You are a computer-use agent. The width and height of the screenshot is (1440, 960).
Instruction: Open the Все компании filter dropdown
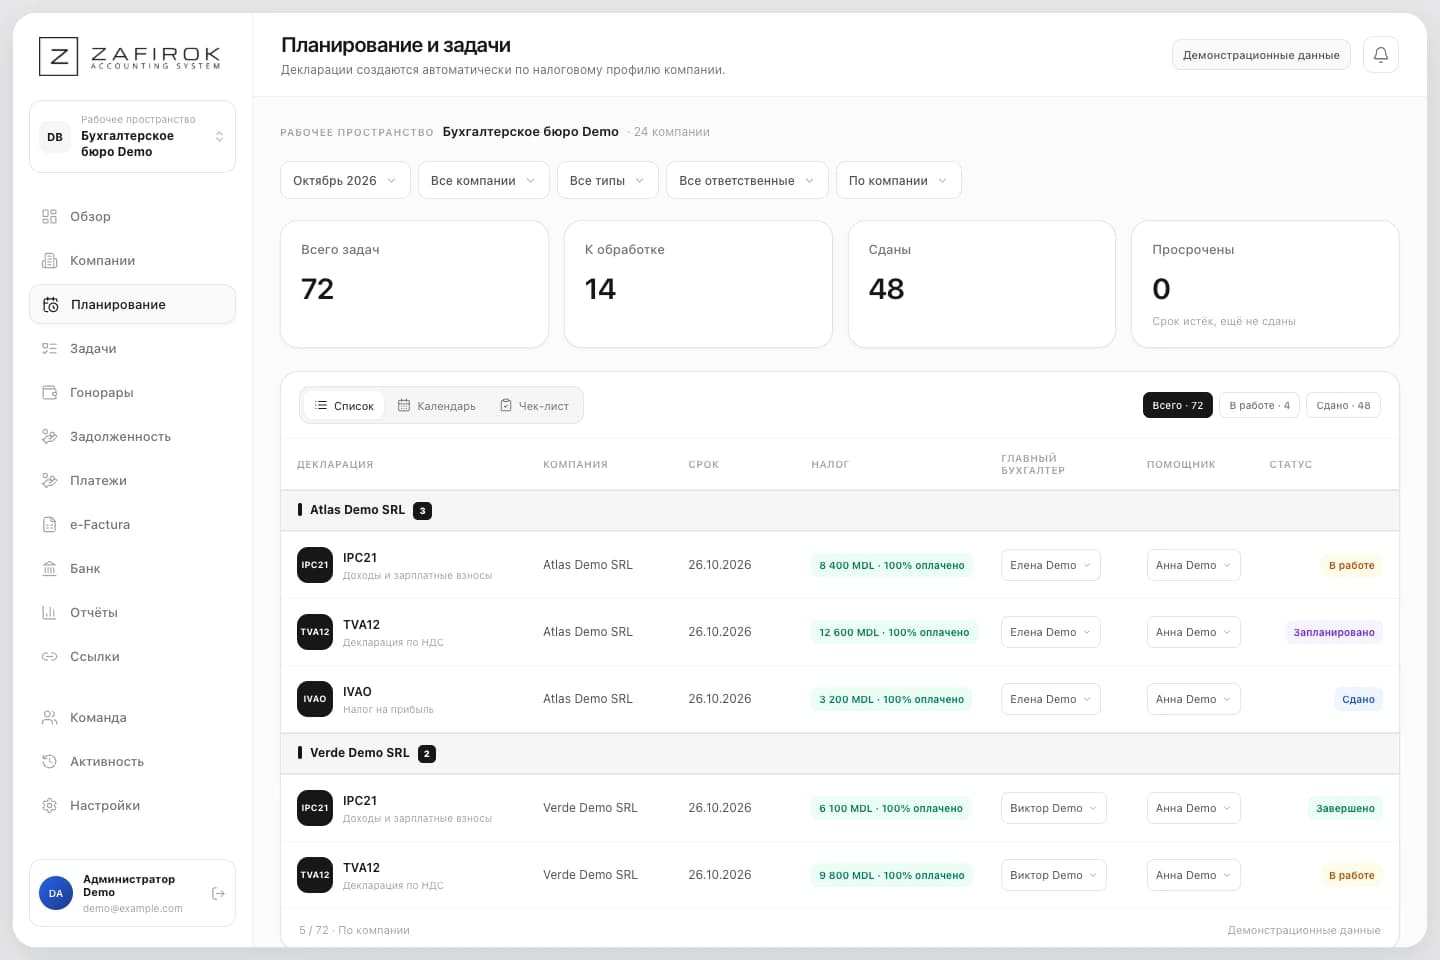click(483, 181)
